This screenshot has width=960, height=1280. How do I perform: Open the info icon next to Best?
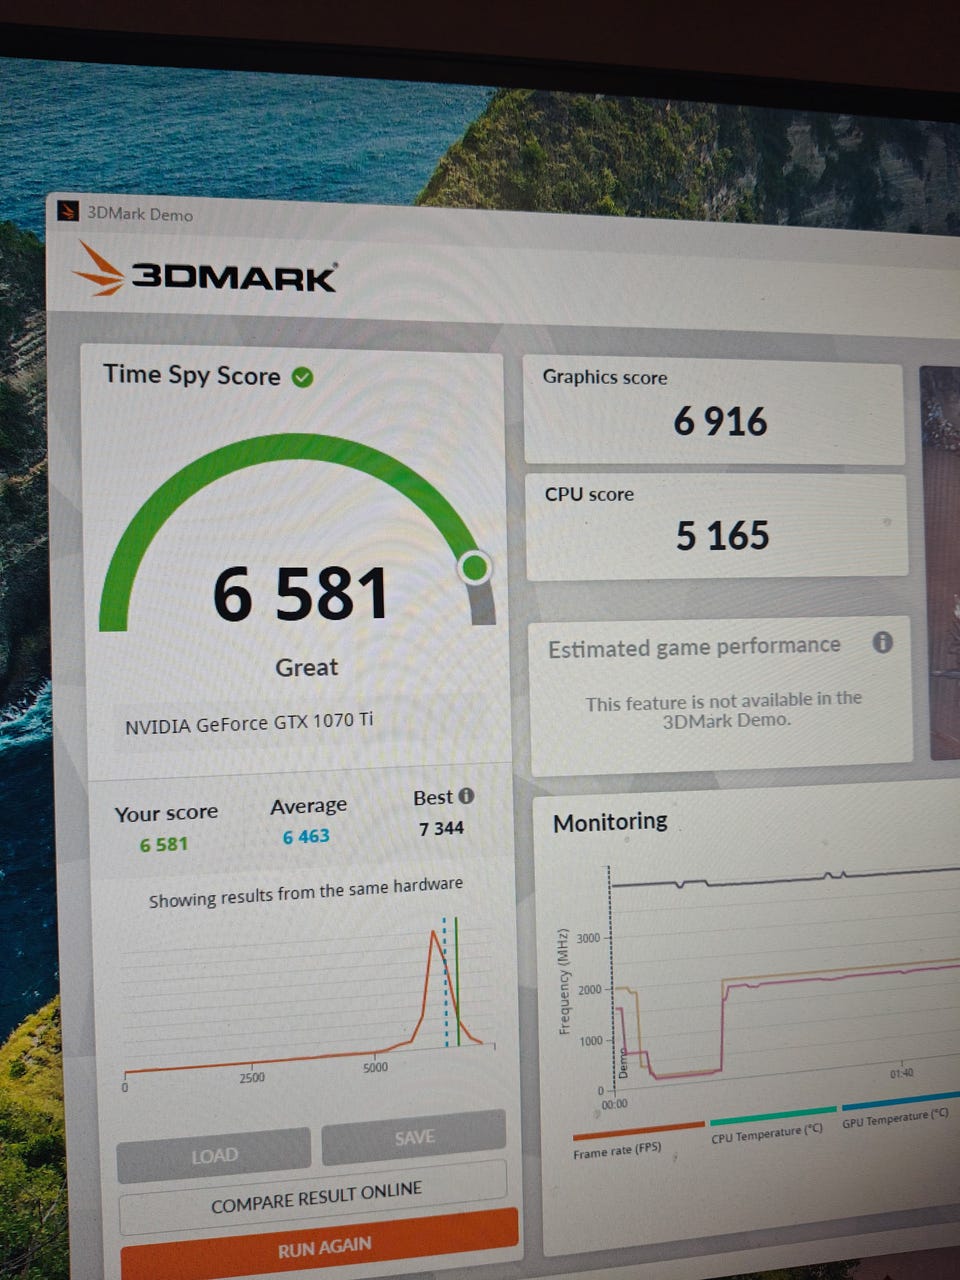[x=466, y=796]
